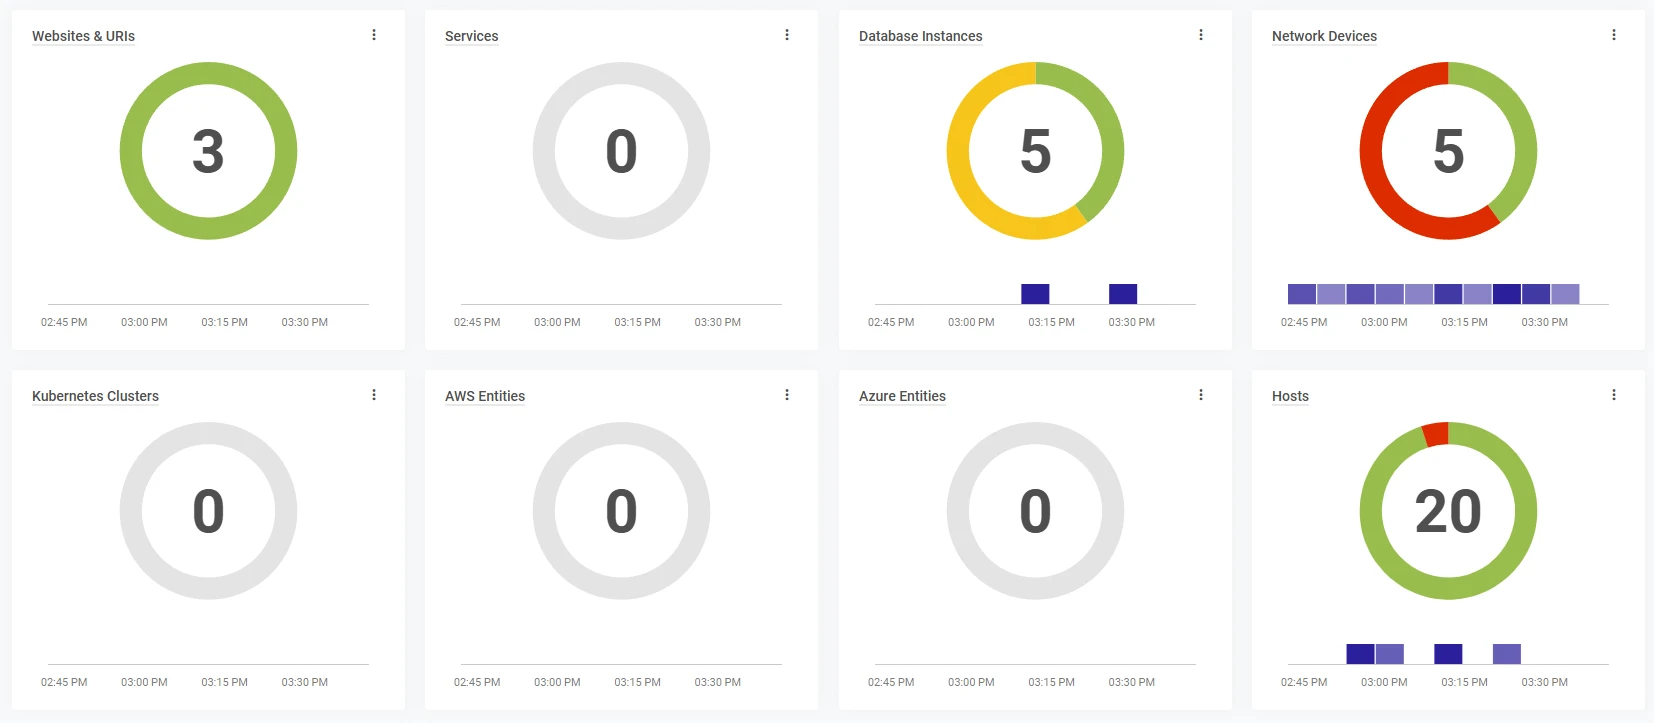Viewport: 1654px width, 723px height.
Task: Click red slice of Hosts donut
Action: 1435,434
